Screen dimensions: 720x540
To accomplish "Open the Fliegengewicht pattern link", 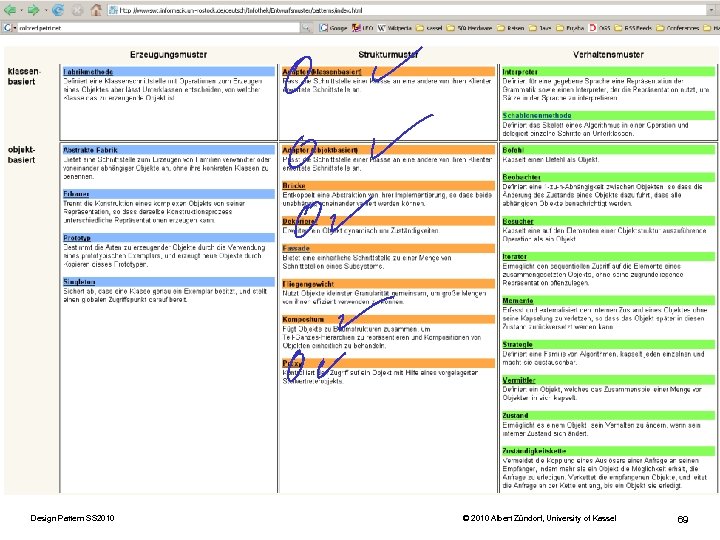I will point(308,284).
